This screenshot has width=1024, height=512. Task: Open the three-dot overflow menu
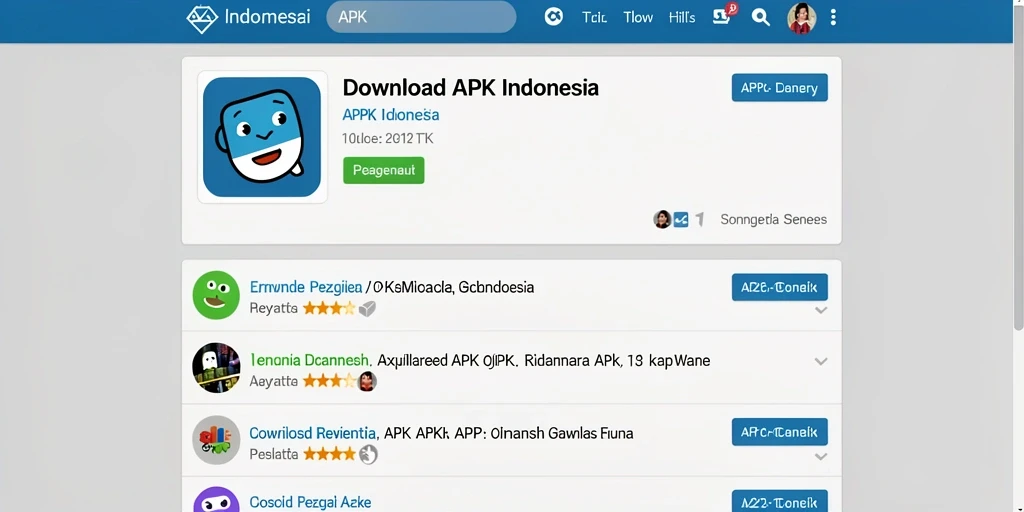pos(833,18)
